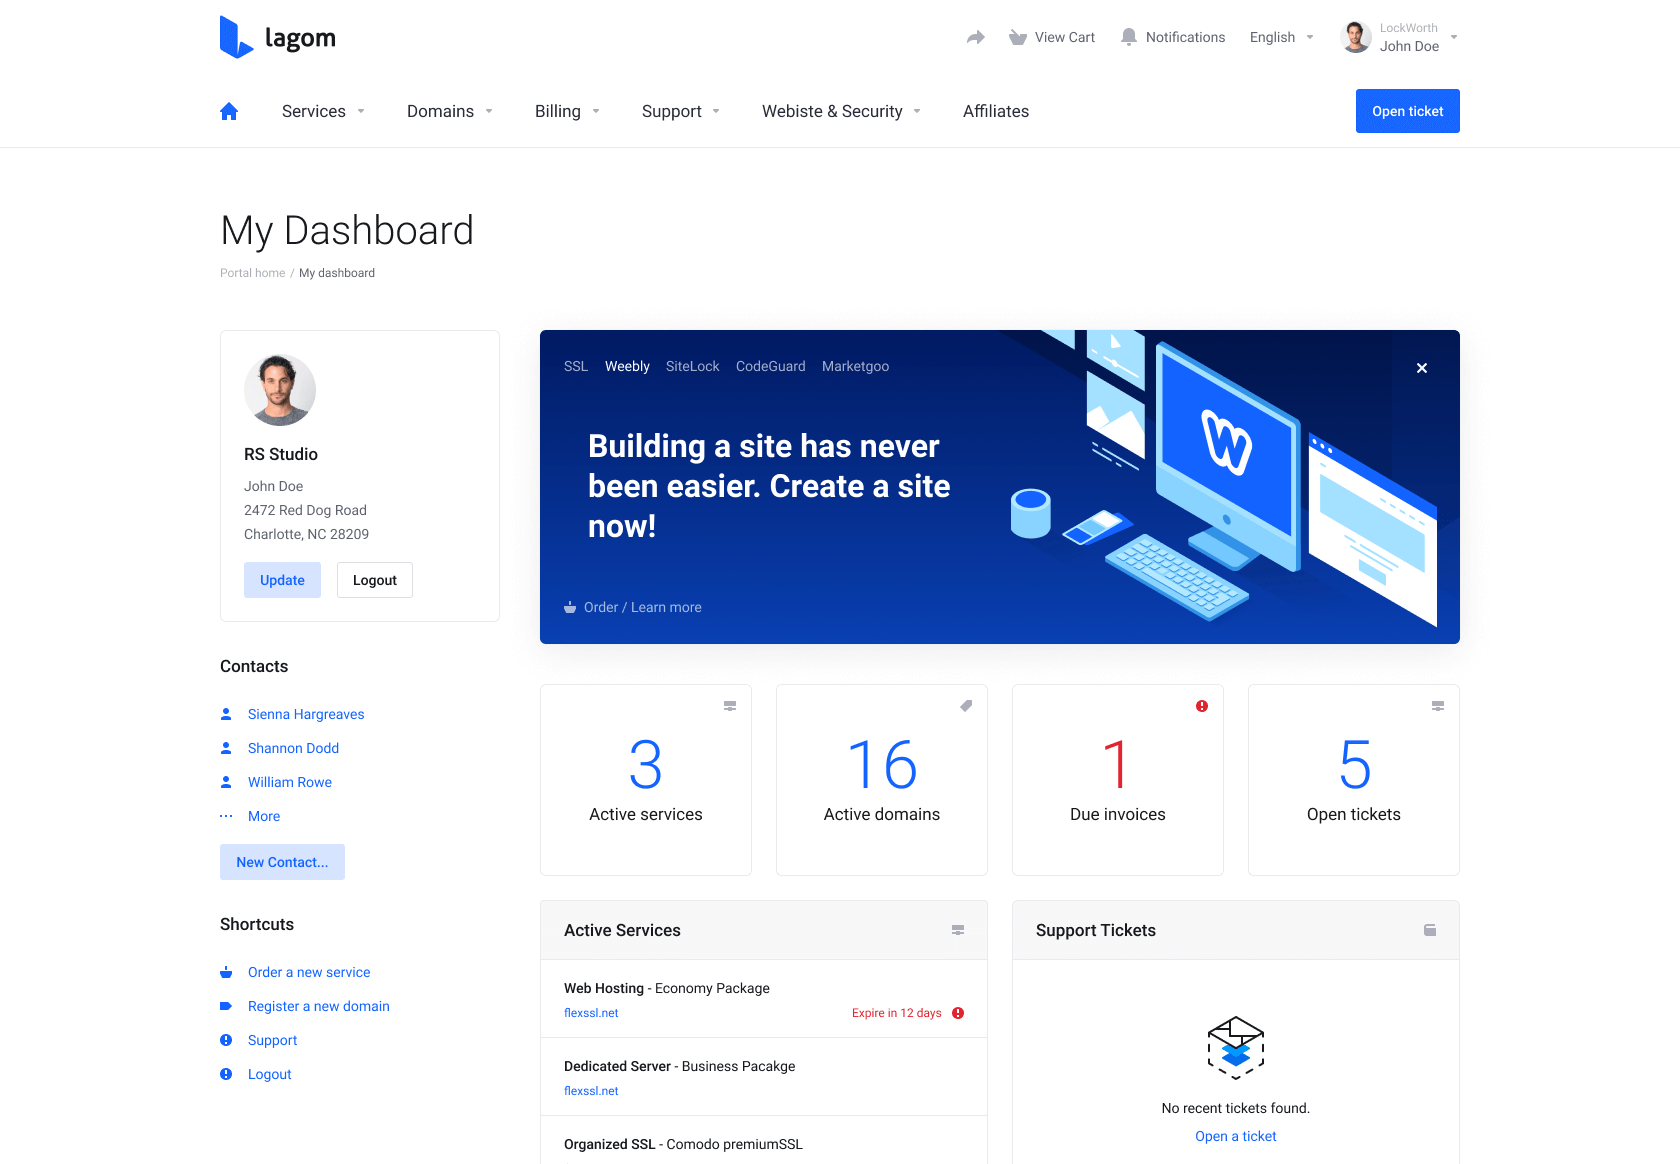The width and height of the screenshot is (1680, 1164).
Task: Open the Sienna Hargreaves contact link
Action: click(306, 714)
